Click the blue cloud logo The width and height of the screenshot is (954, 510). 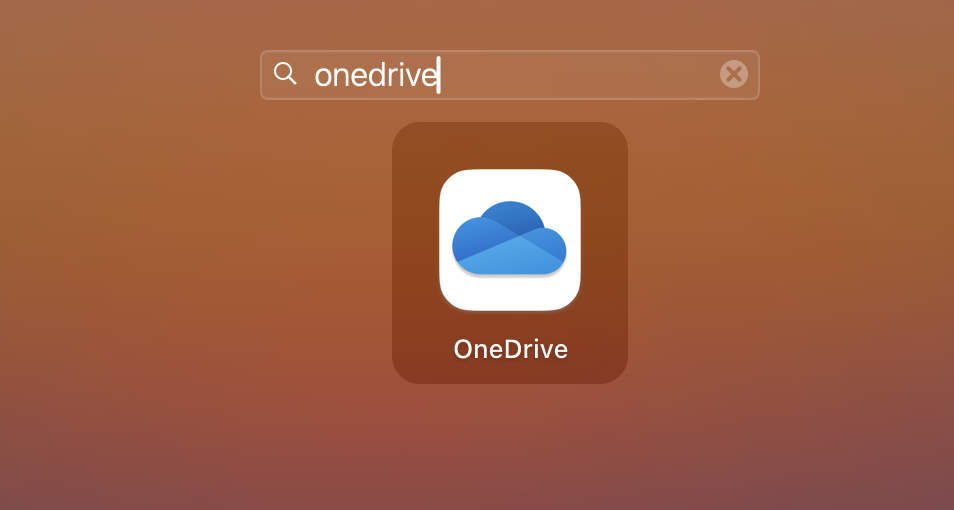[x=509, y=238]
